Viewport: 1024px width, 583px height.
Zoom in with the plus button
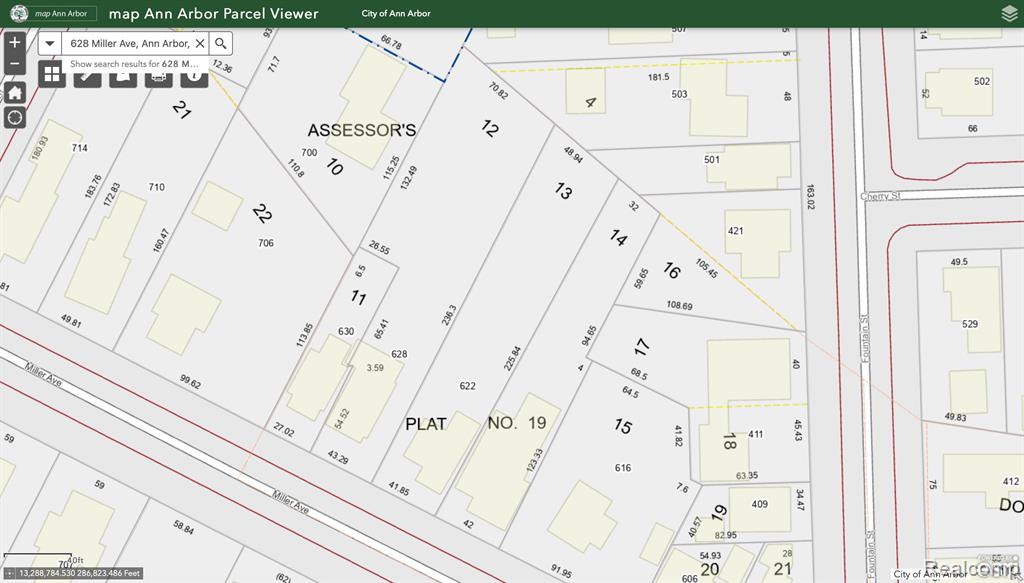pos(14,43)
